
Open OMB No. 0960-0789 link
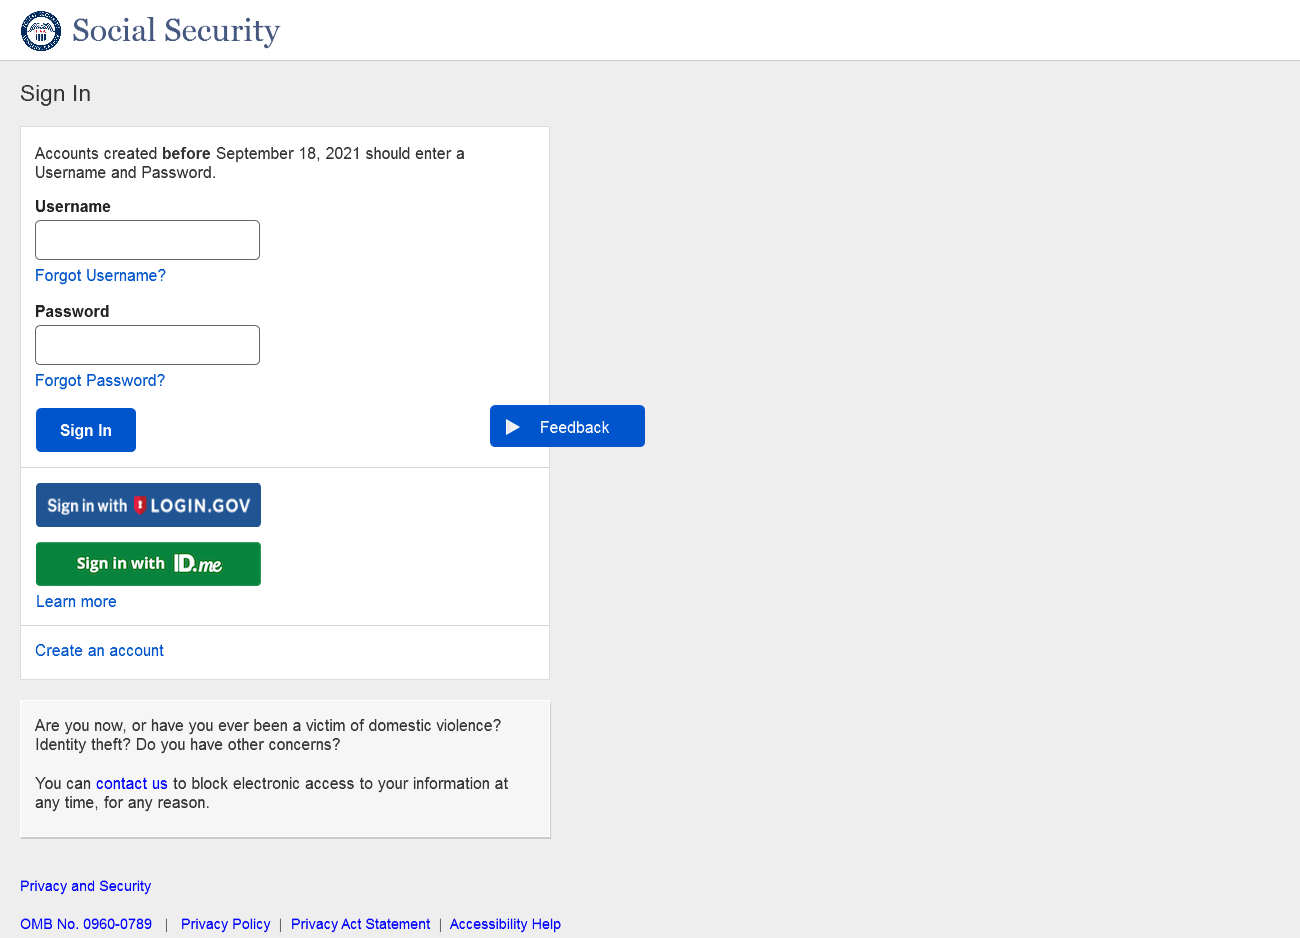click(x=86, y=924)
